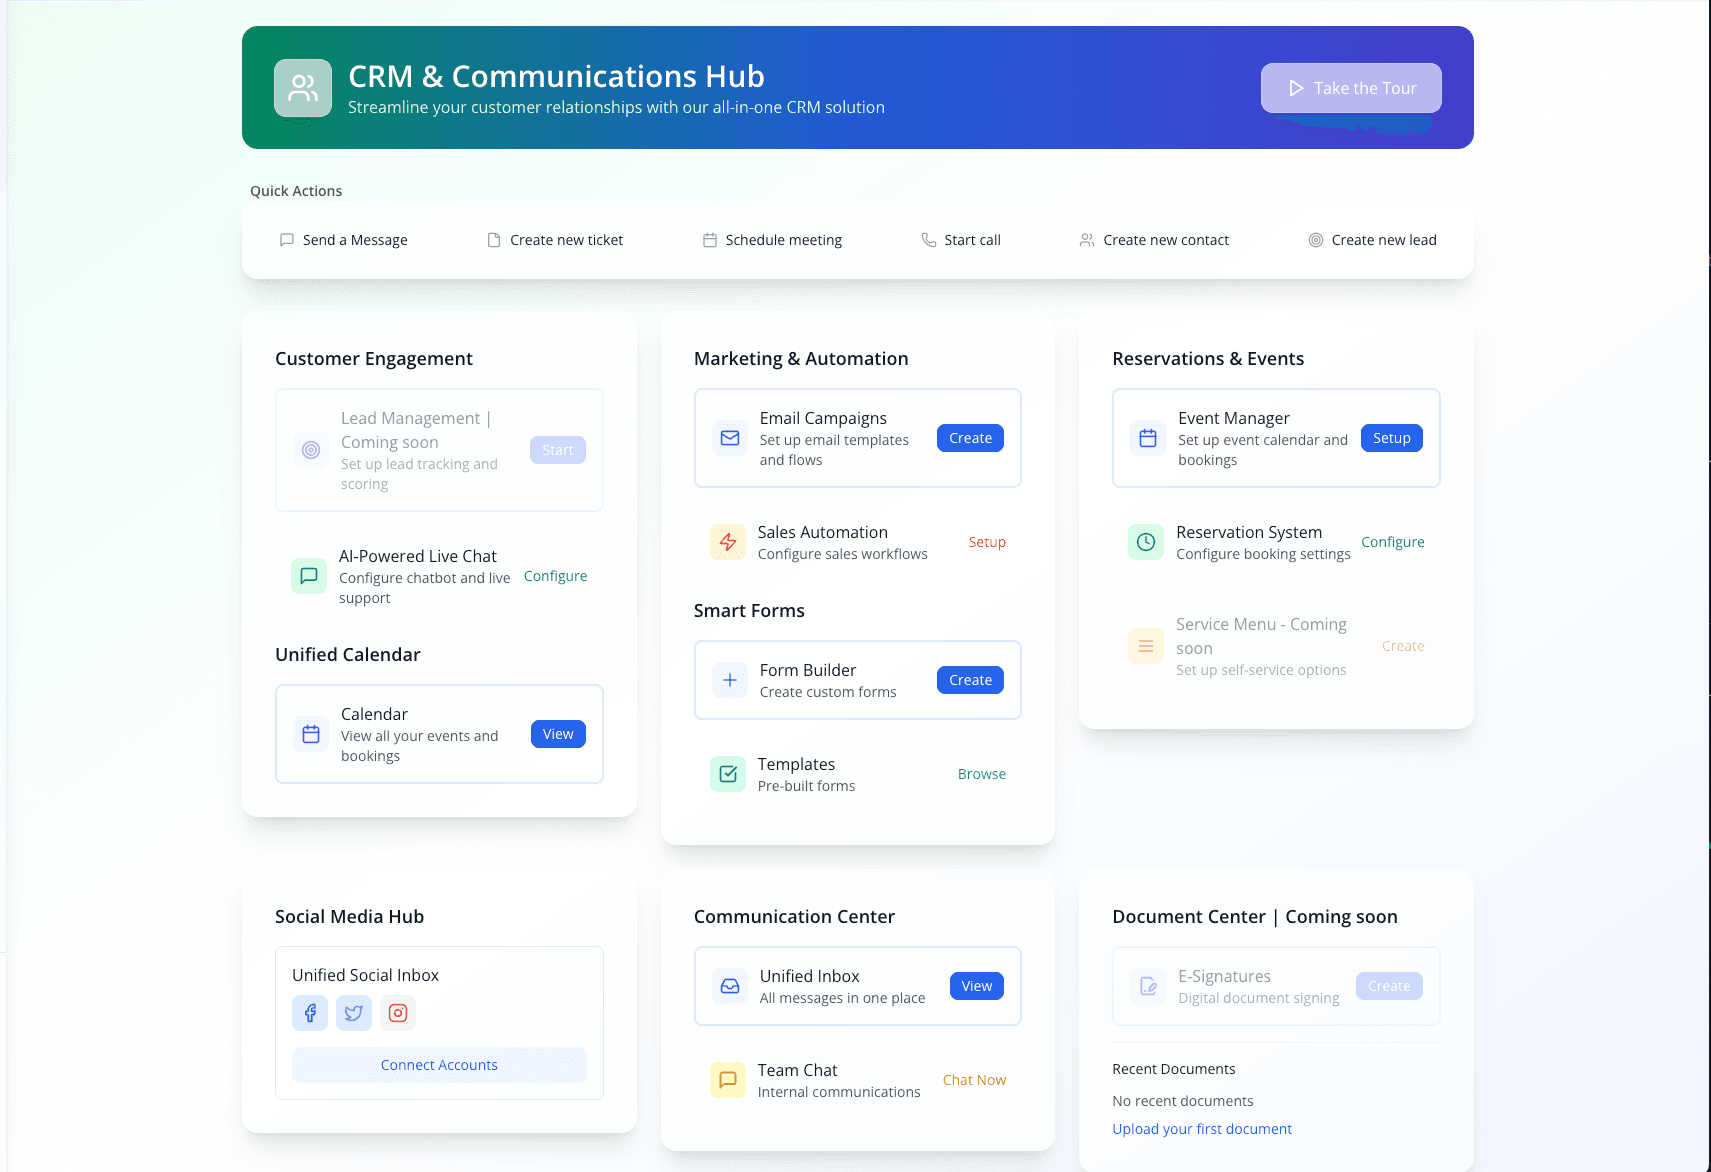The height and width of the screenshot is (1172, 1711).
Task: Select the Sales Automation lightning icon
Action: pyautogui.click(x=728, y=541)
